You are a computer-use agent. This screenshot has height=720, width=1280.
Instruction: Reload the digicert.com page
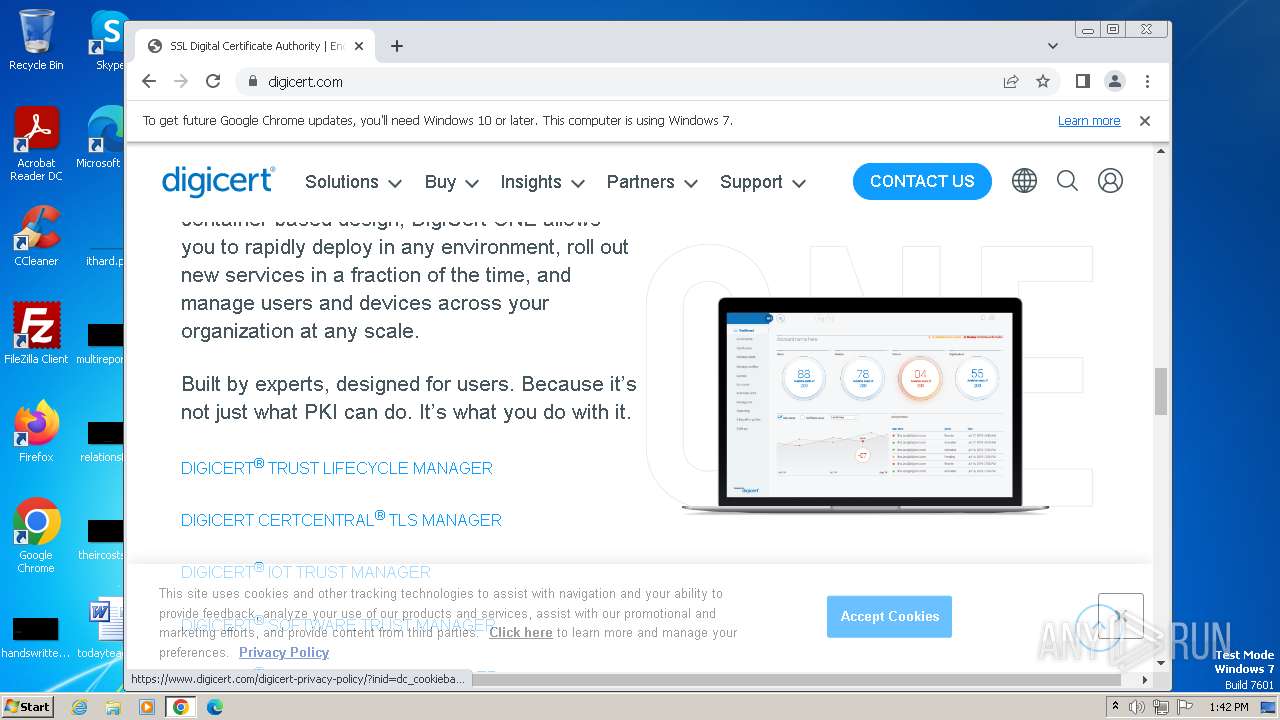(213, 82)
